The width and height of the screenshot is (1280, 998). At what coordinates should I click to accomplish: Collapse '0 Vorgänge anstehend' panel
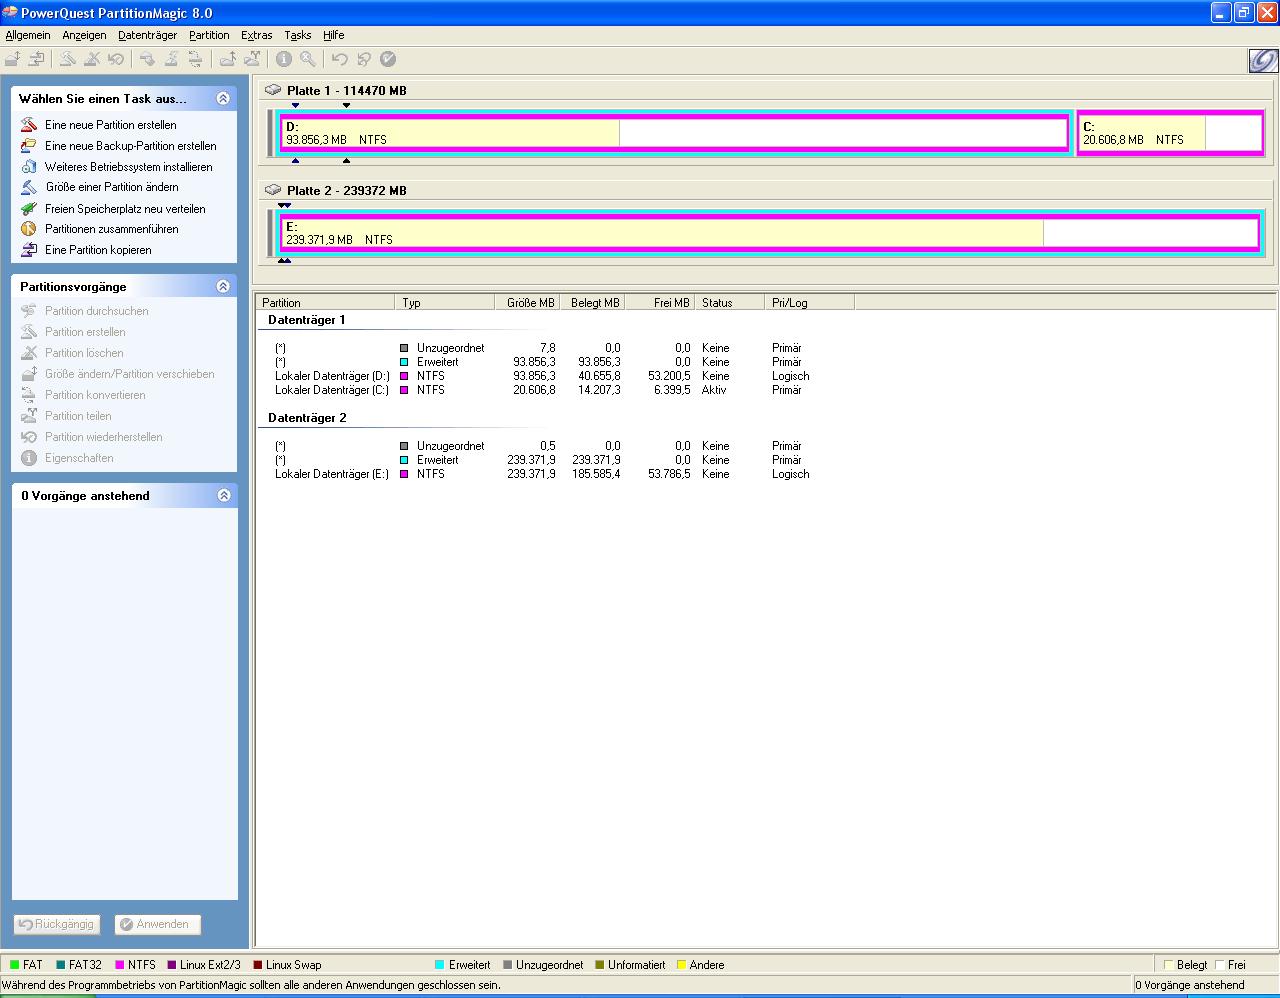tap(223, 495)
